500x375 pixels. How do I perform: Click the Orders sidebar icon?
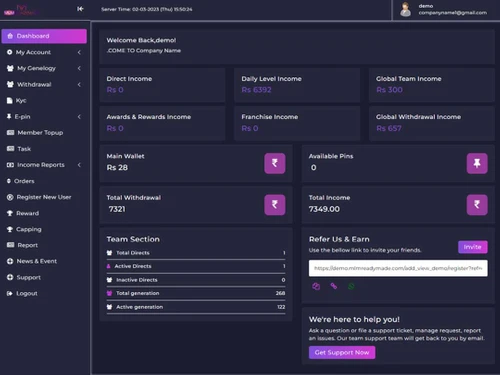(x=9, y=181)
